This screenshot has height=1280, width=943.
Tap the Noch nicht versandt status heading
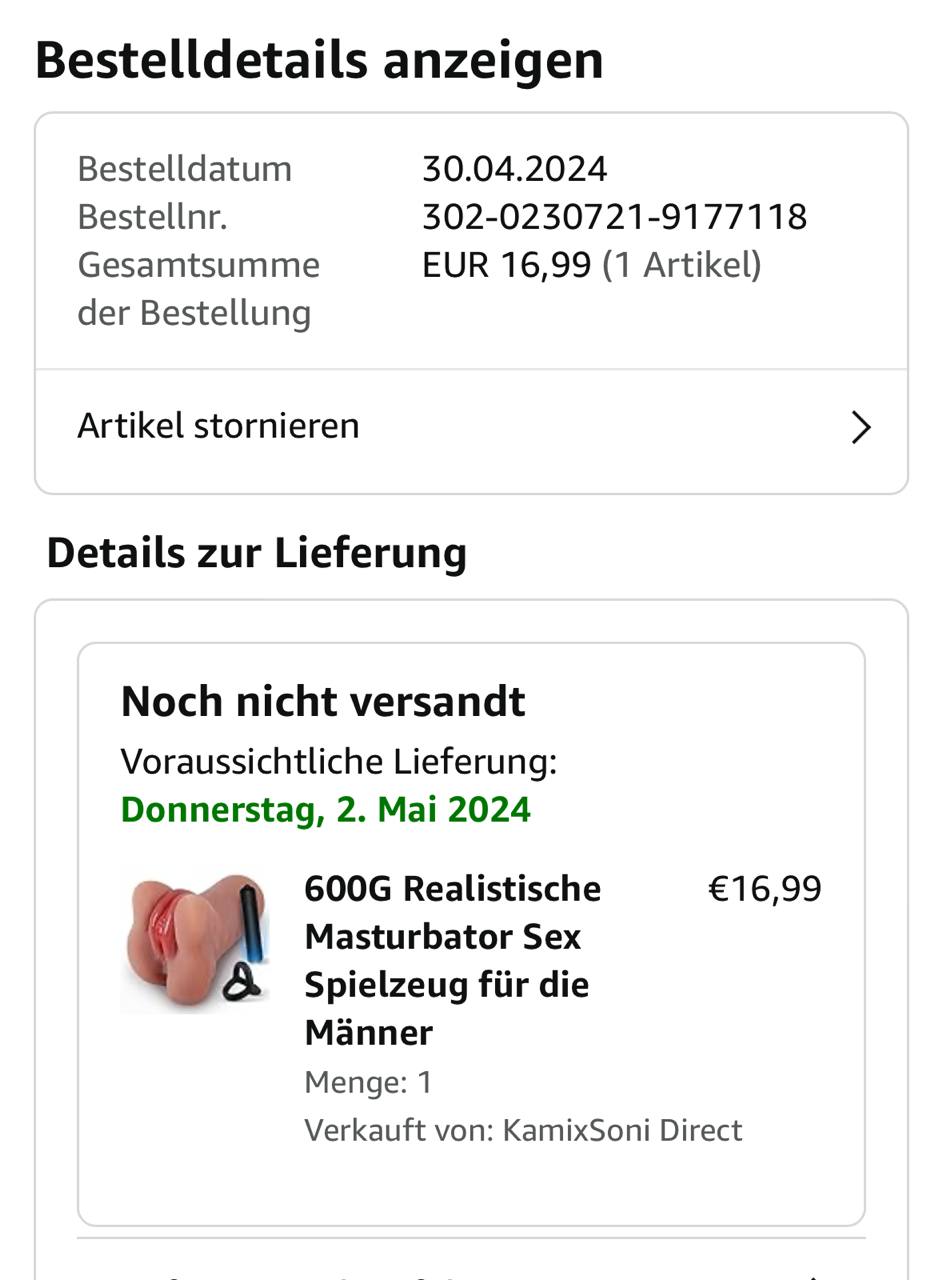point(323,702)
